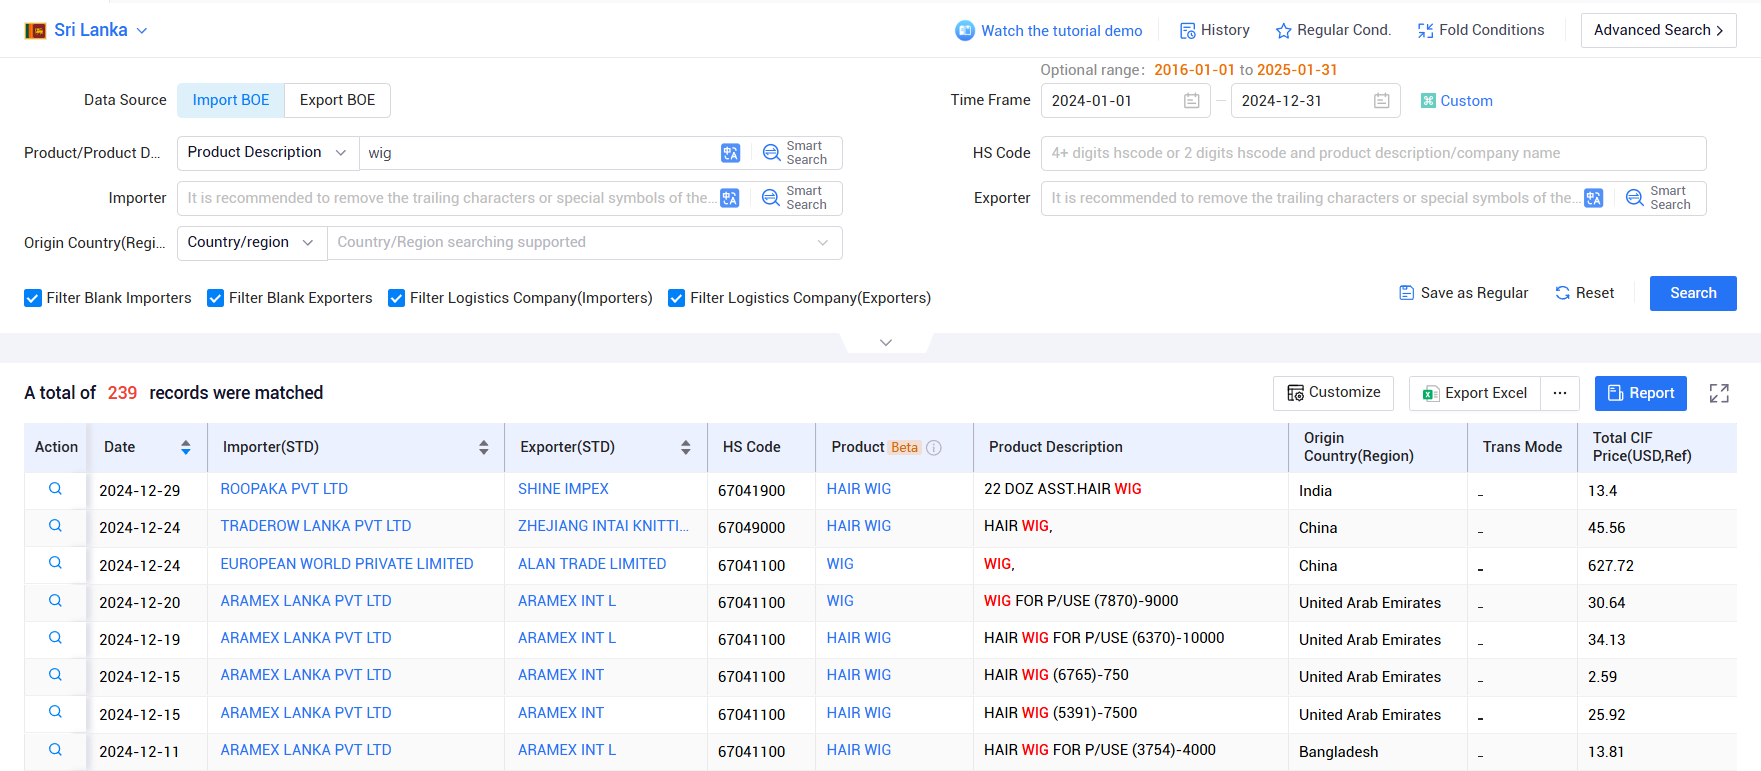Click into the HS Code input field

1372,153
